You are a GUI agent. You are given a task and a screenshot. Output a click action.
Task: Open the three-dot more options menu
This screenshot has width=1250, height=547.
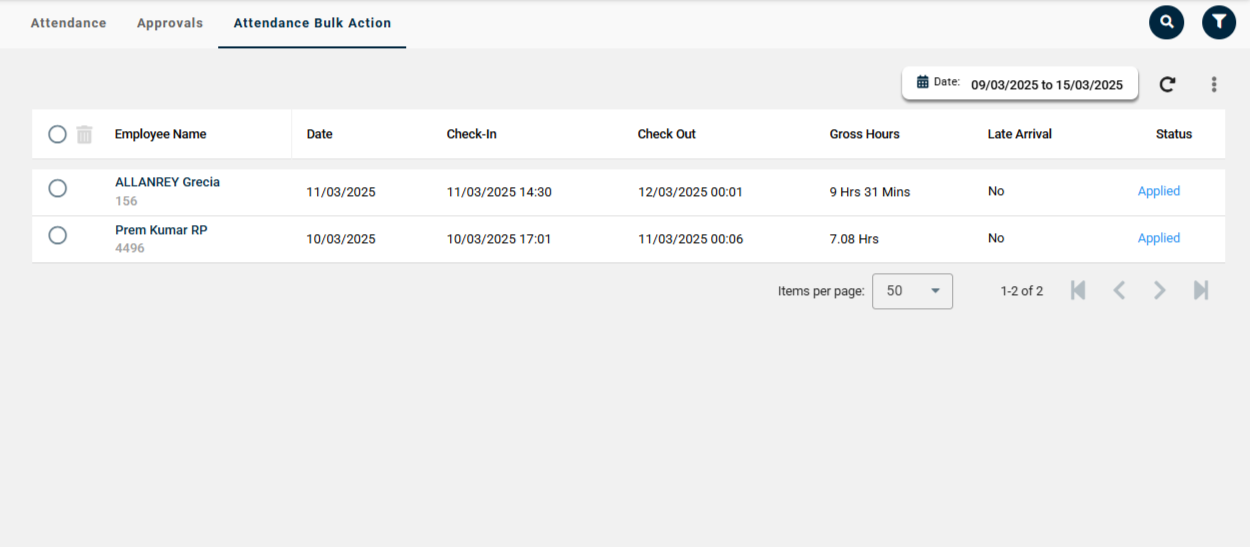[x=1214, y=85]
